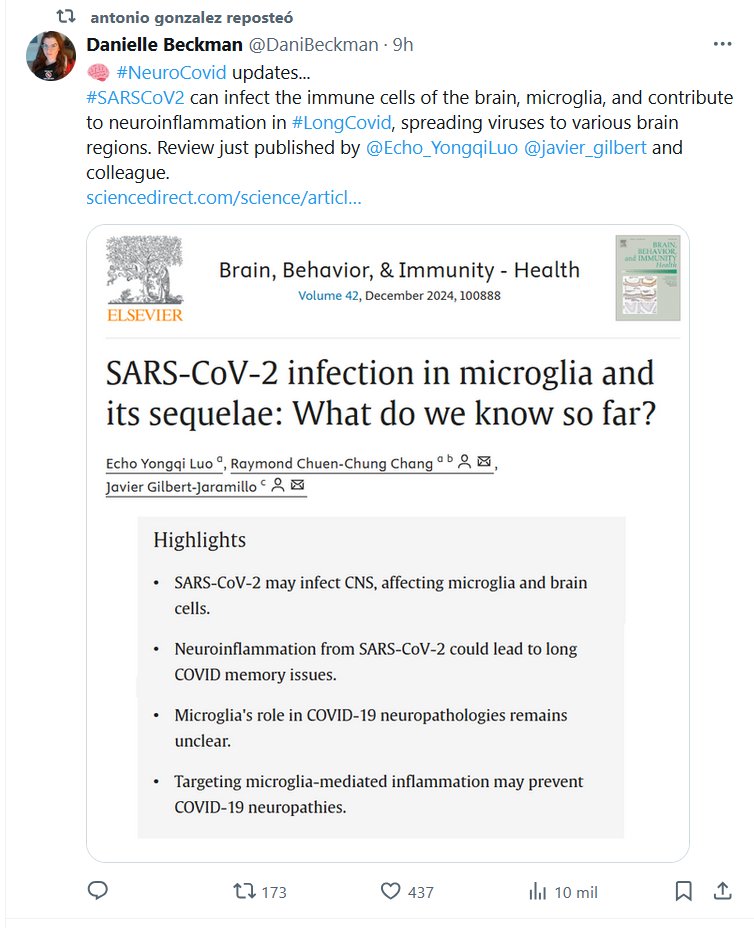The height and width of the screenshot is (928, 754).
Task: Click the reply speech bubble icon
Action: [x=98, y=890]
